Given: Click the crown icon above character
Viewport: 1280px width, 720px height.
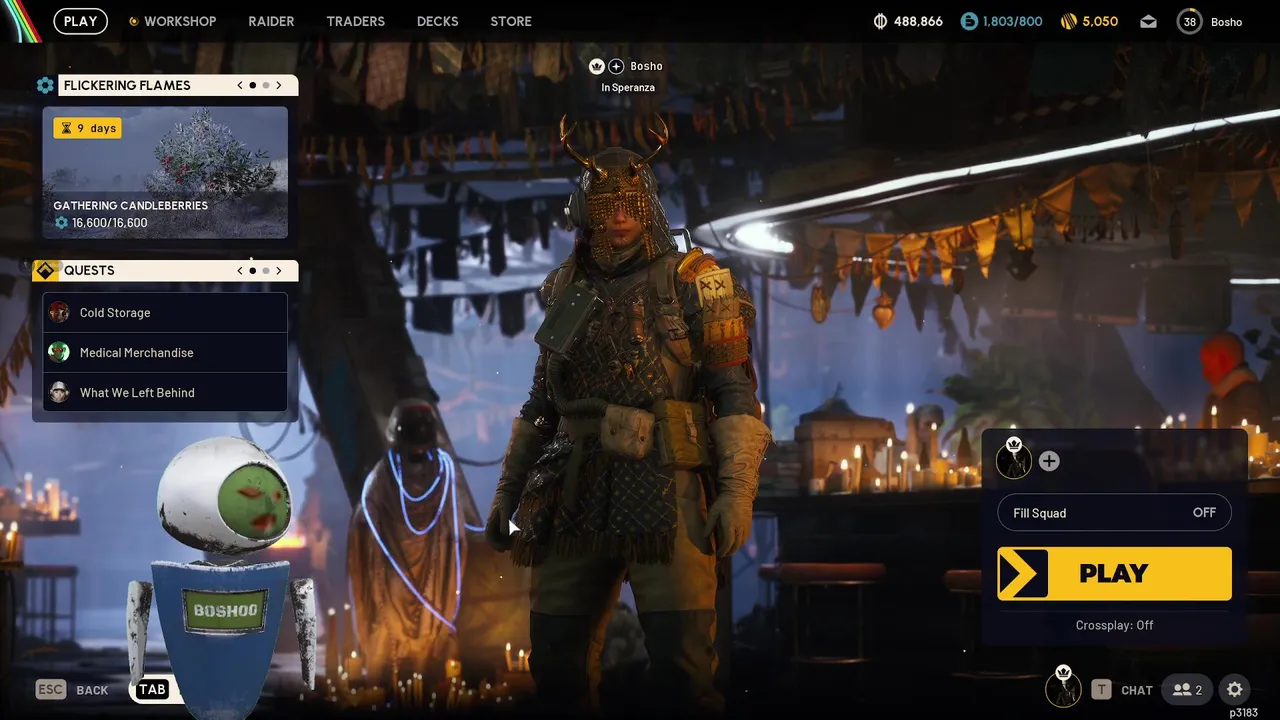Looking at the screenshot, I should tap(597, 66).
